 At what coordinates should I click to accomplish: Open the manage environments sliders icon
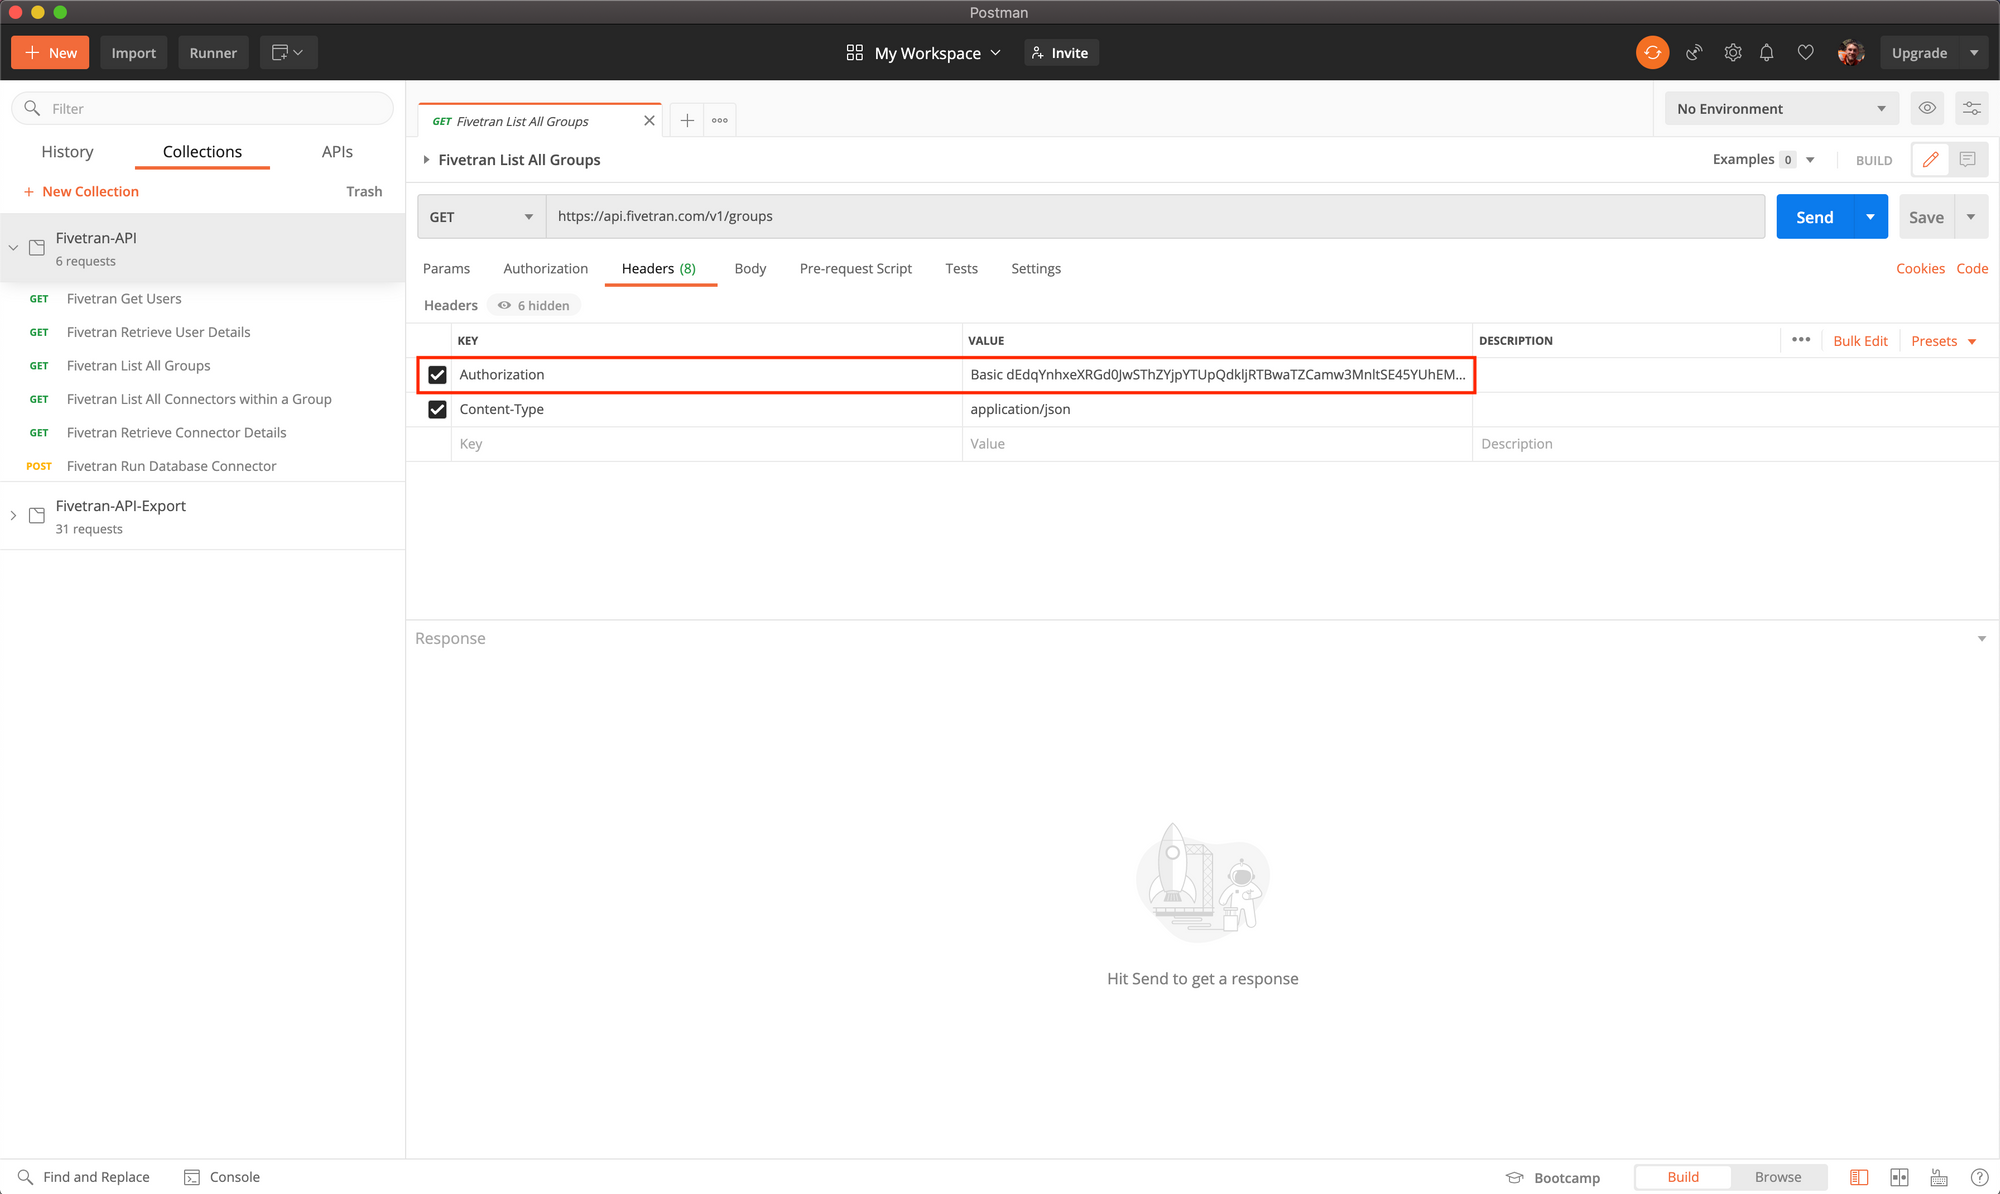pos(1972,108)
